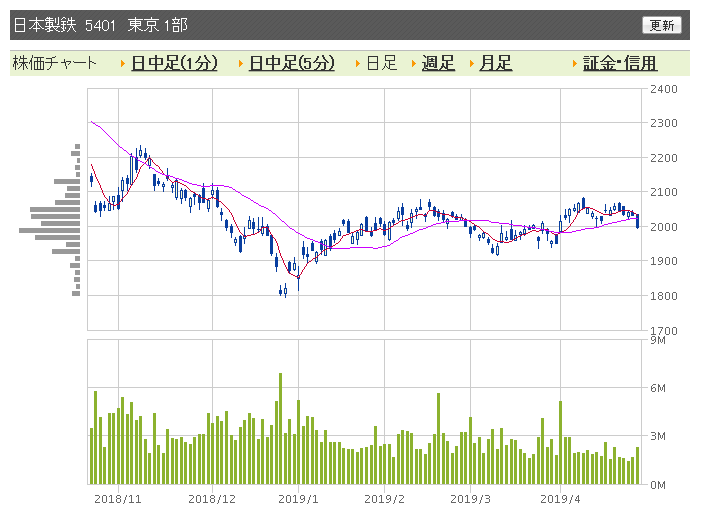Click the 2019/3 date axis label
Viewport: 703px width, 531px height.
click(x=470, y=499)
